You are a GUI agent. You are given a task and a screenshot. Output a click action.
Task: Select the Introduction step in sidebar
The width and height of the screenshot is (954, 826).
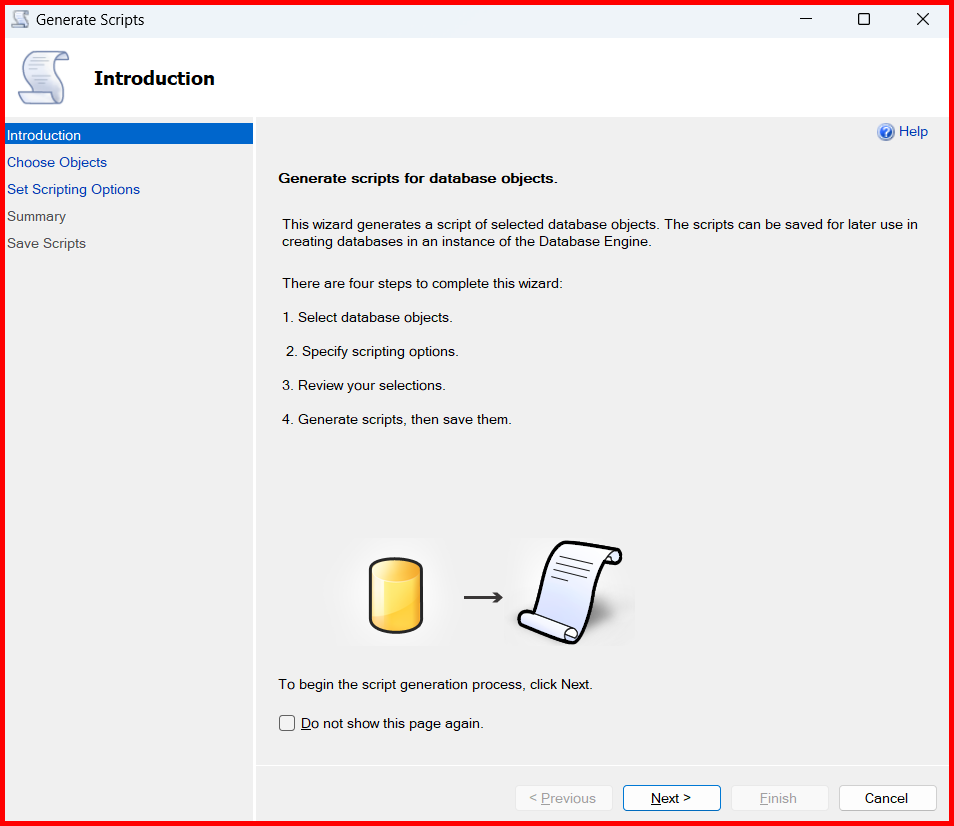[44, 135]
